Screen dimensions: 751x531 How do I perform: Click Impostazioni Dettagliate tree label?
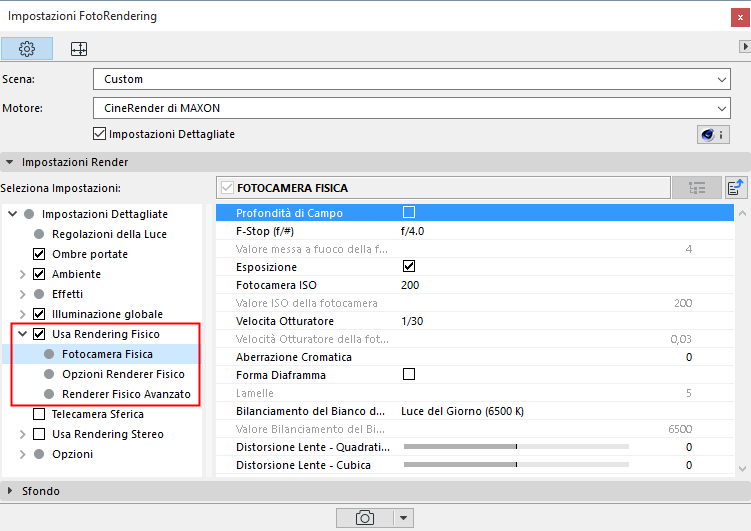tap(104, 214)
